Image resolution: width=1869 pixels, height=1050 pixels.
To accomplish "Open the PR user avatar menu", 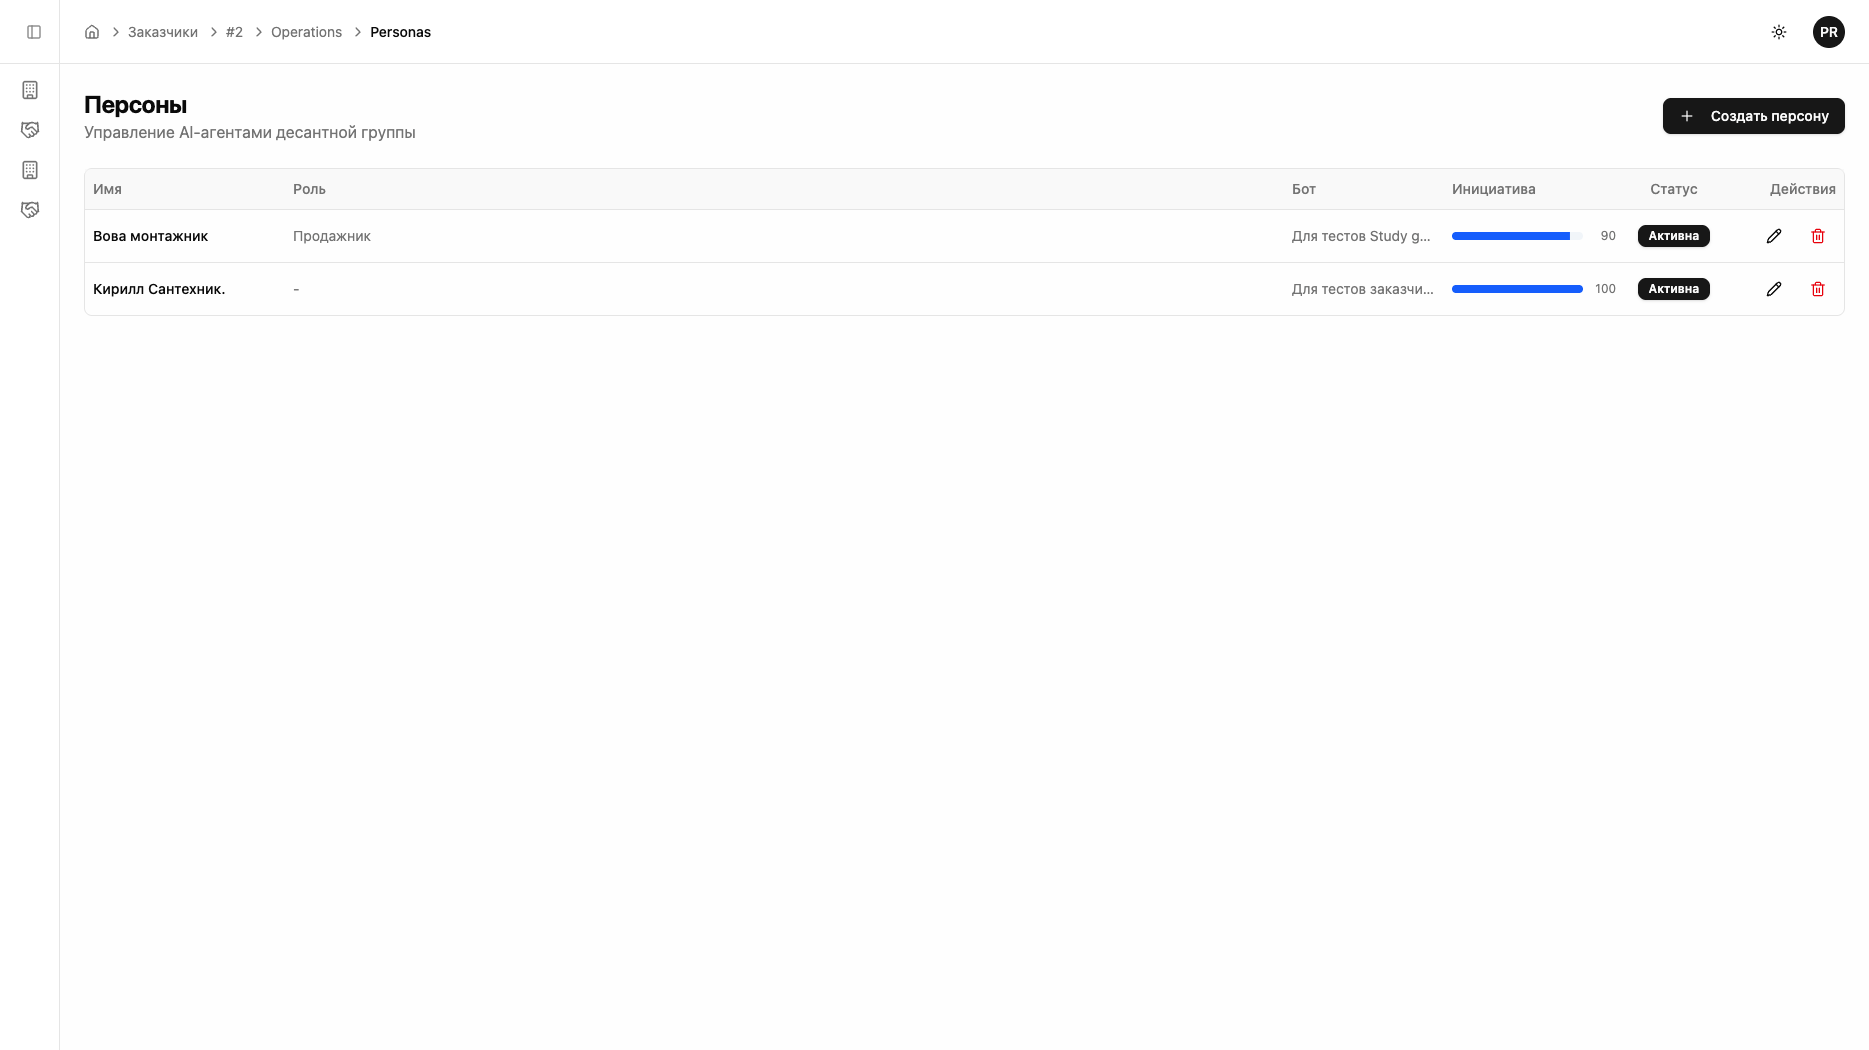I will pos(1828,32).
